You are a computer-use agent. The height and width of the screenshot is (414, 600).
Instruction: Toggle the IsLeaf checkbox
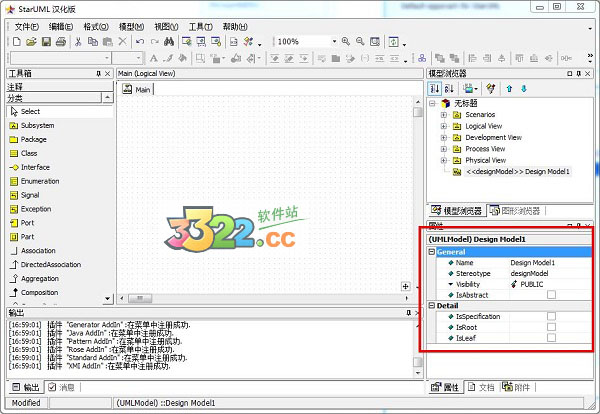(x=551, y=337)
